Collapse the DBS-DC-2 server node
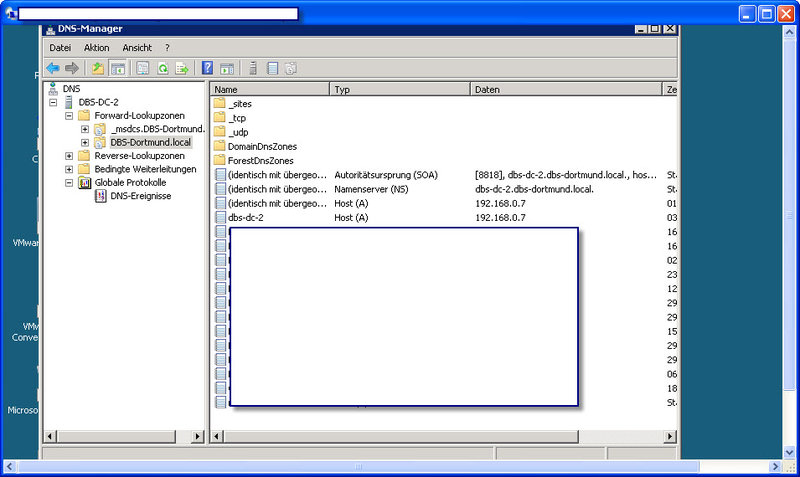Image resolution: width=800 pixels, height=477 pixels. tap(53, 102)
